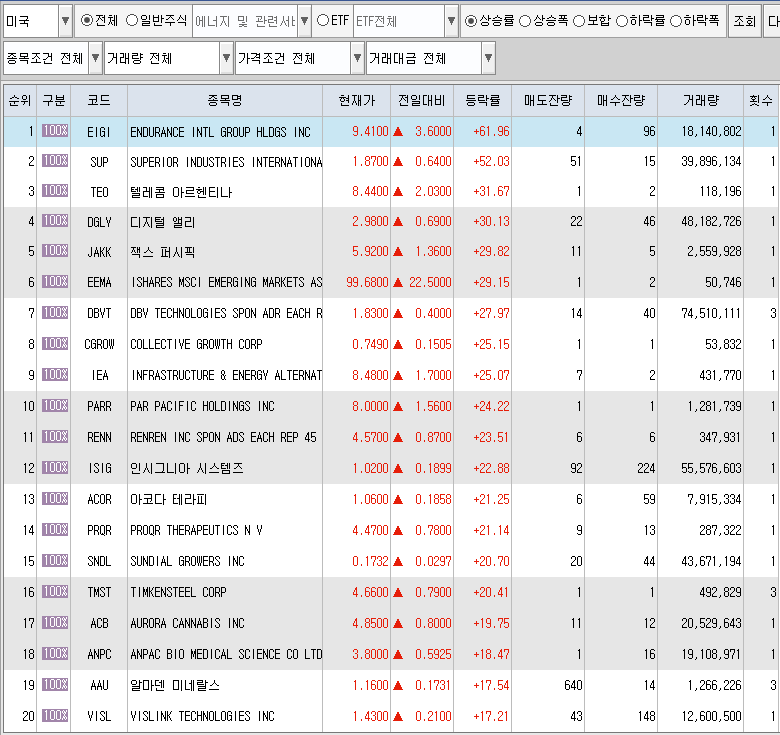Click the 100% badge in SUP row
The width and height of the screenshot is (780, 735).
(55, 161)
